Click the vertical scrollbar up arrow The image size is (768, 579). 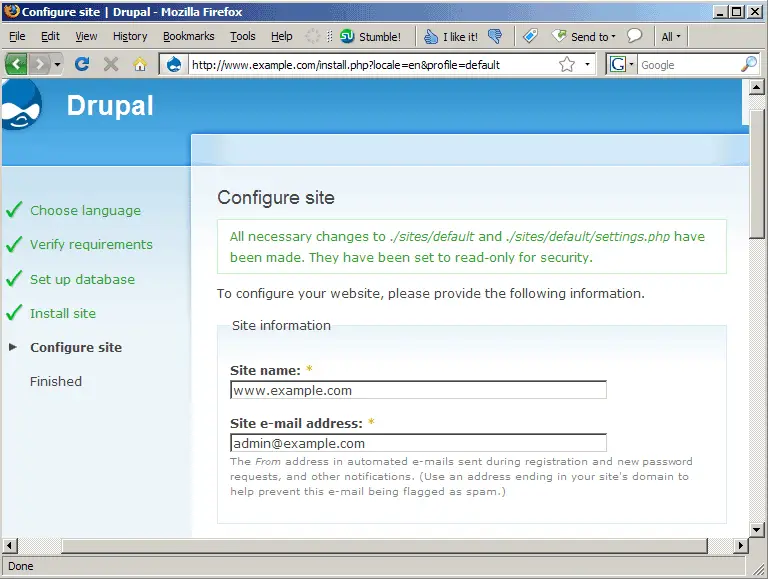tap(756, 88)
